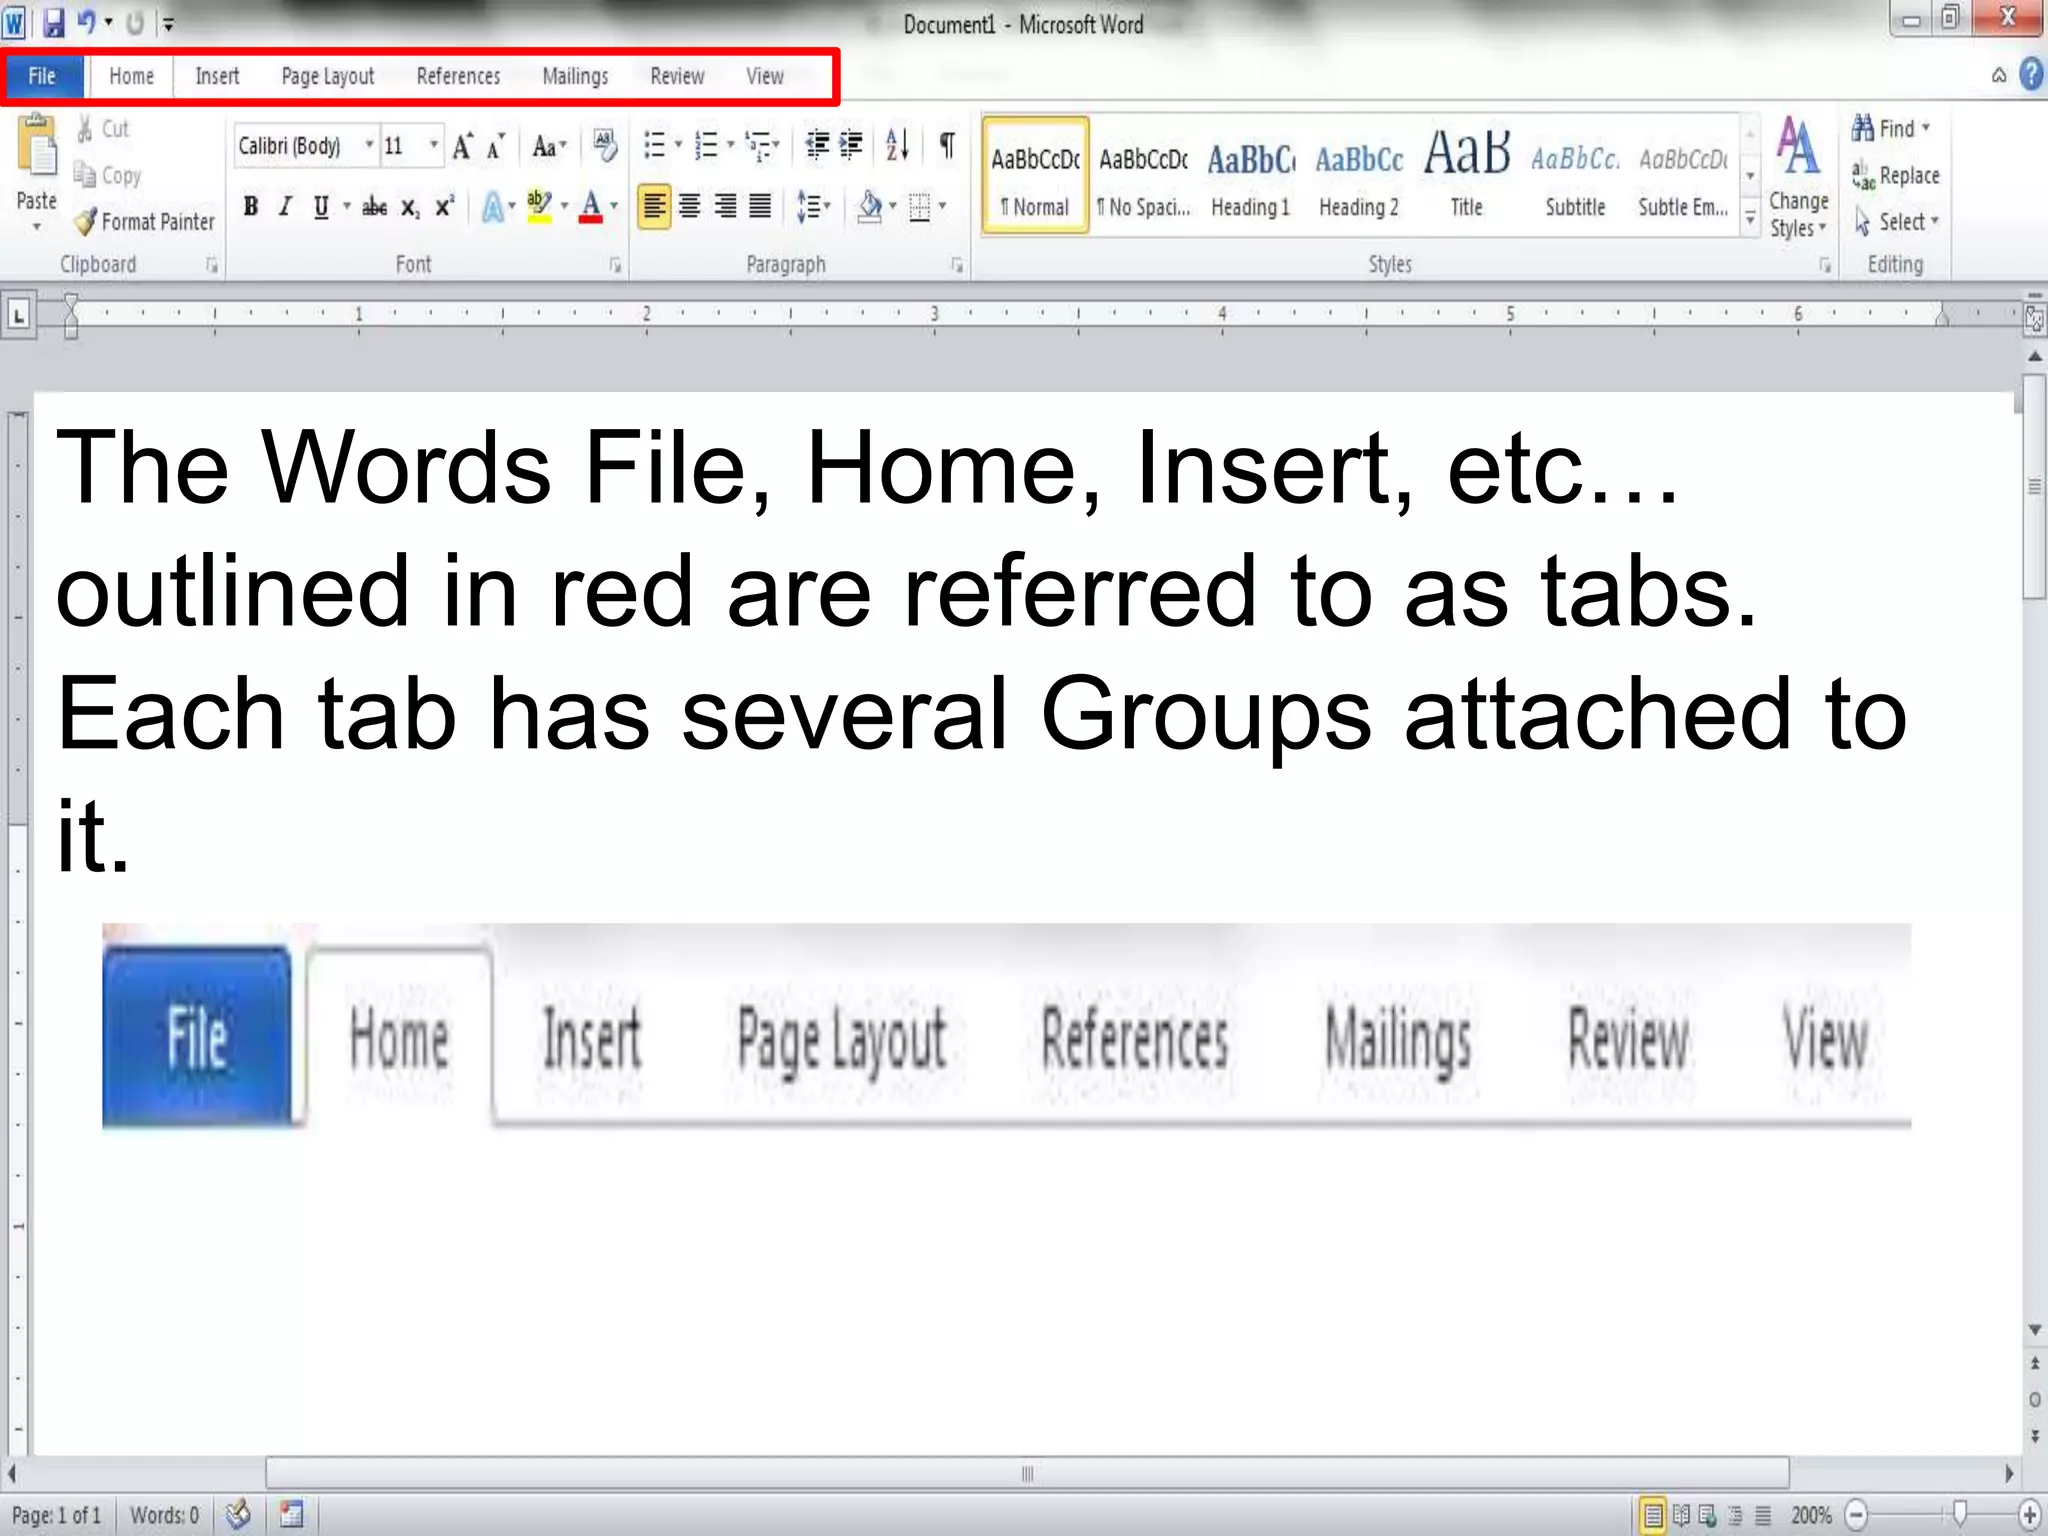Click the Find binoculars button
2048x1536 pixels.
coord(1891,129)
